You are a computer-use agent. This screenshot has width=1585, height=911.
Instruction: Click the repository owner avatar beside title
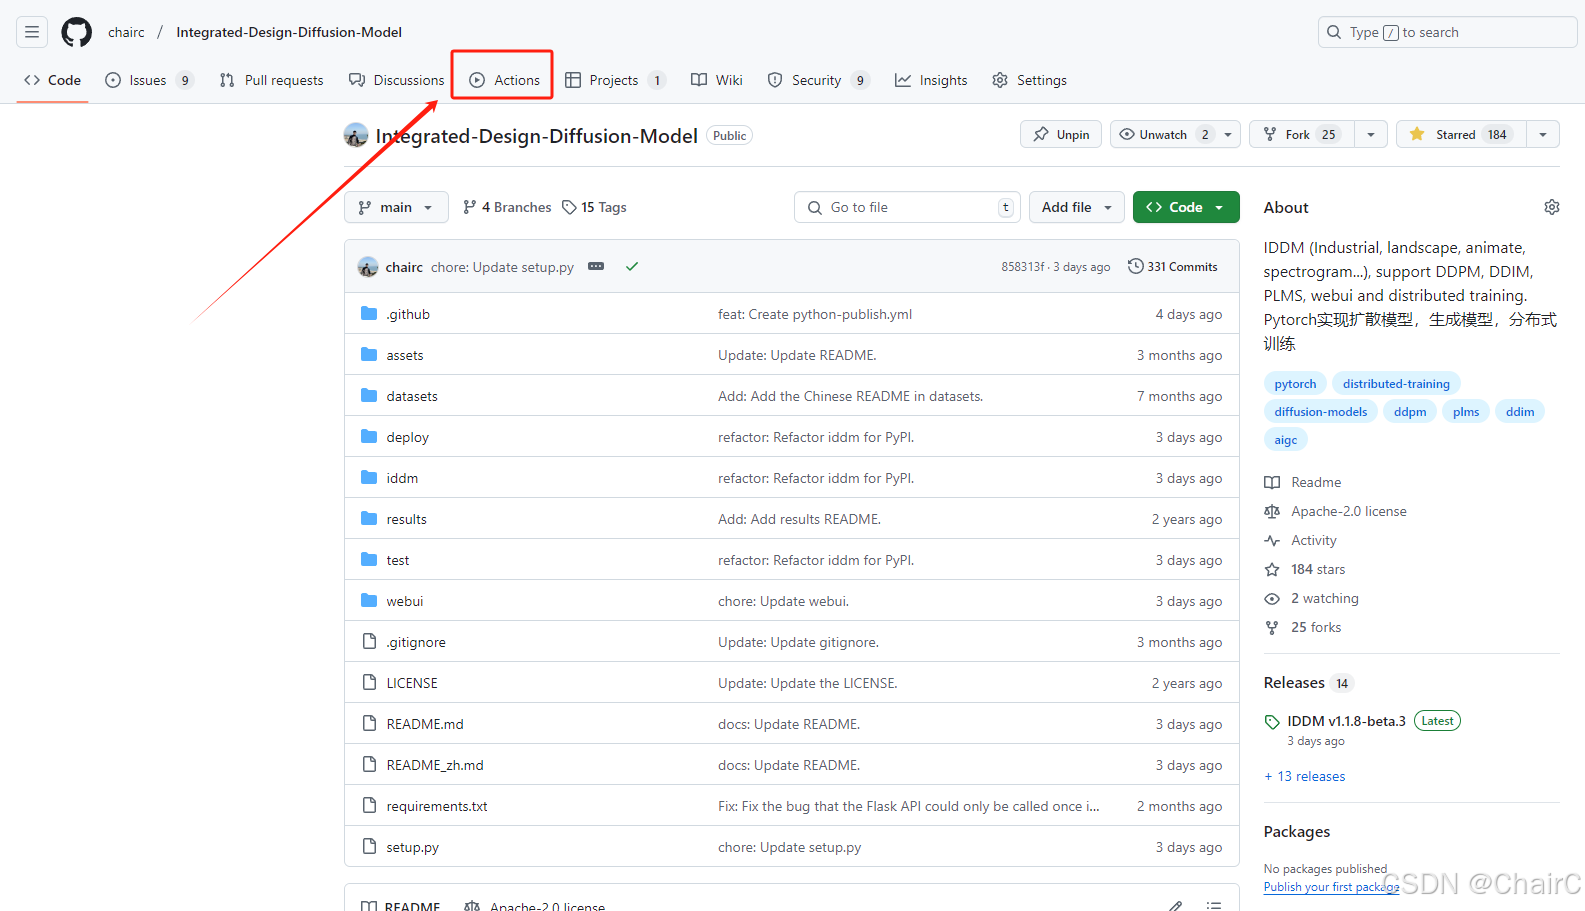coord(356,135)
